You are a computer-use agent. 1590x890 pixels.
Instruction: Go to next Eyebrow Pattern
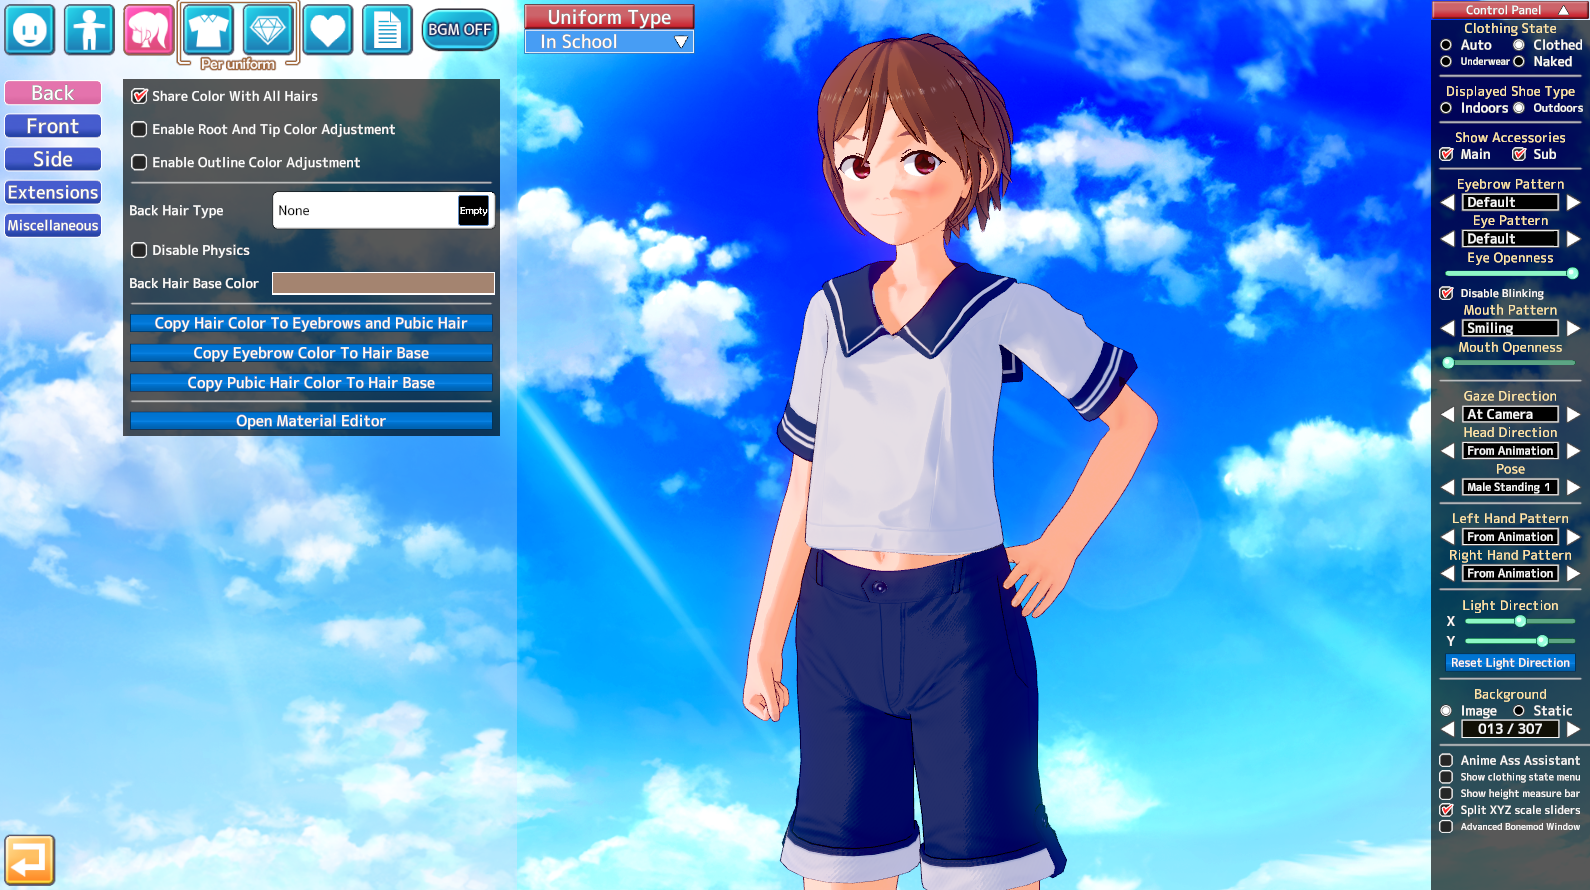click(1573, 202)
